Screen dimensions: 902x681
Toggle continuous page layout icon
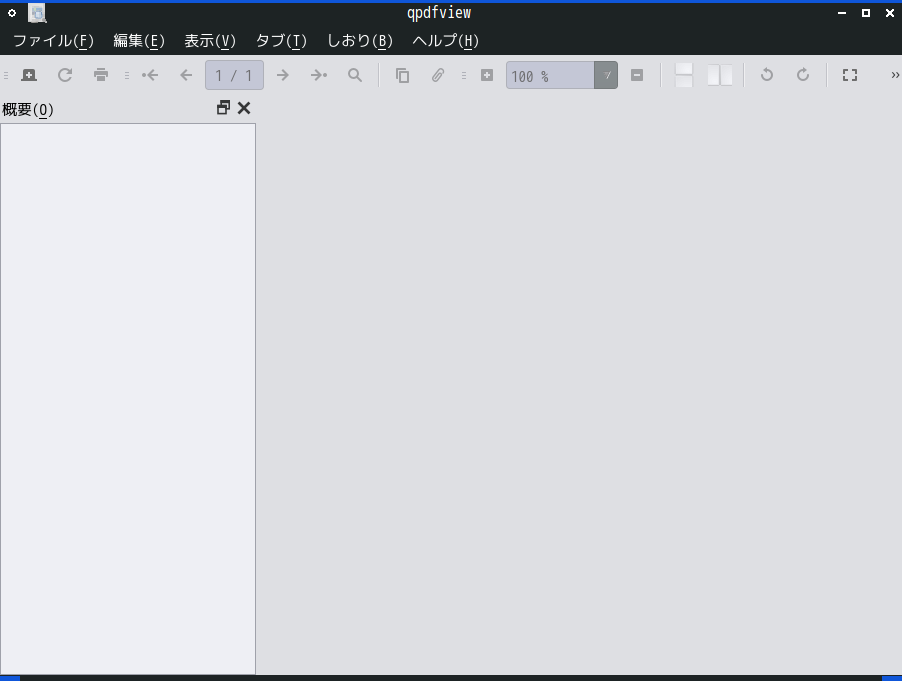pyautogui.click(x=683, y=75)
